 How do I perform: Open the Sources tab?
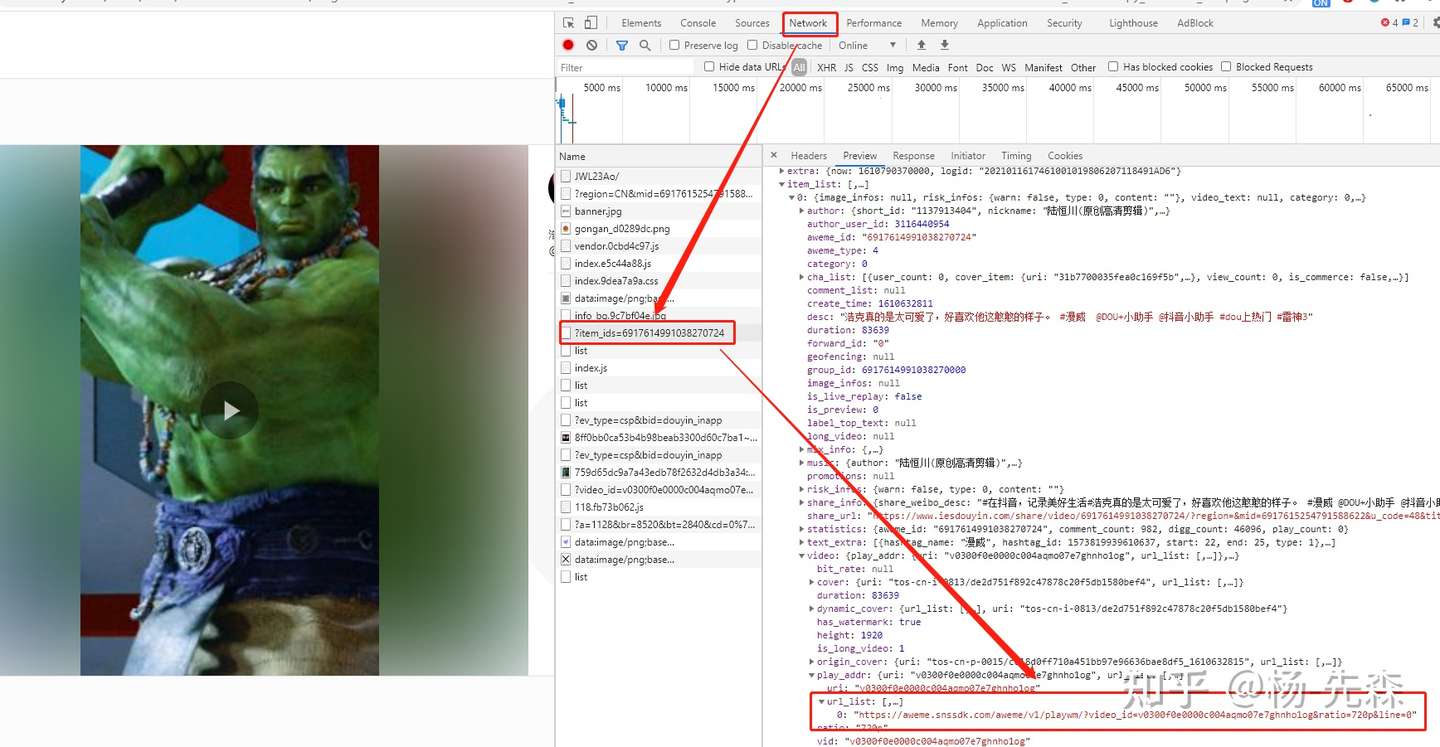tap(752, 23)
